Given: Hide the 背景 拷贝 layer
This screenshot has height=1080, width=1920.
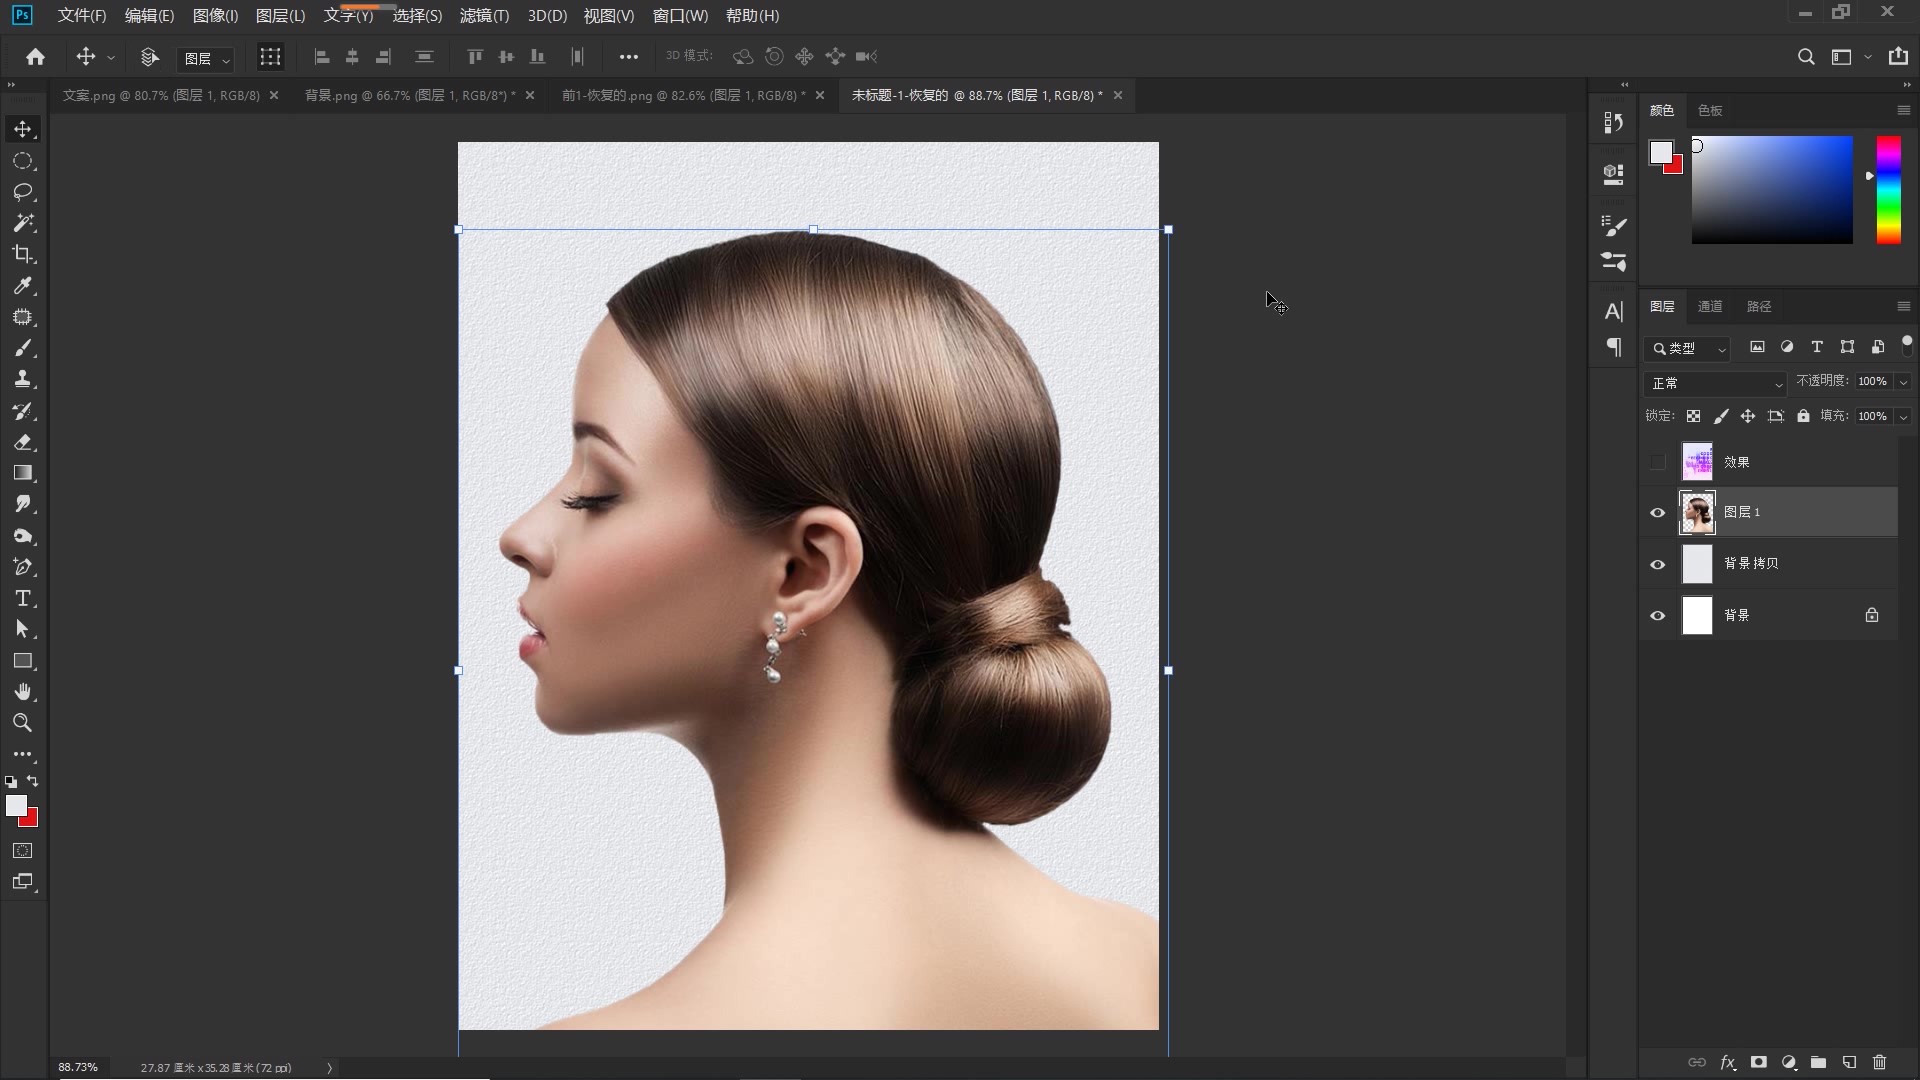Looking at the screenshot, I should point(1657,565).
